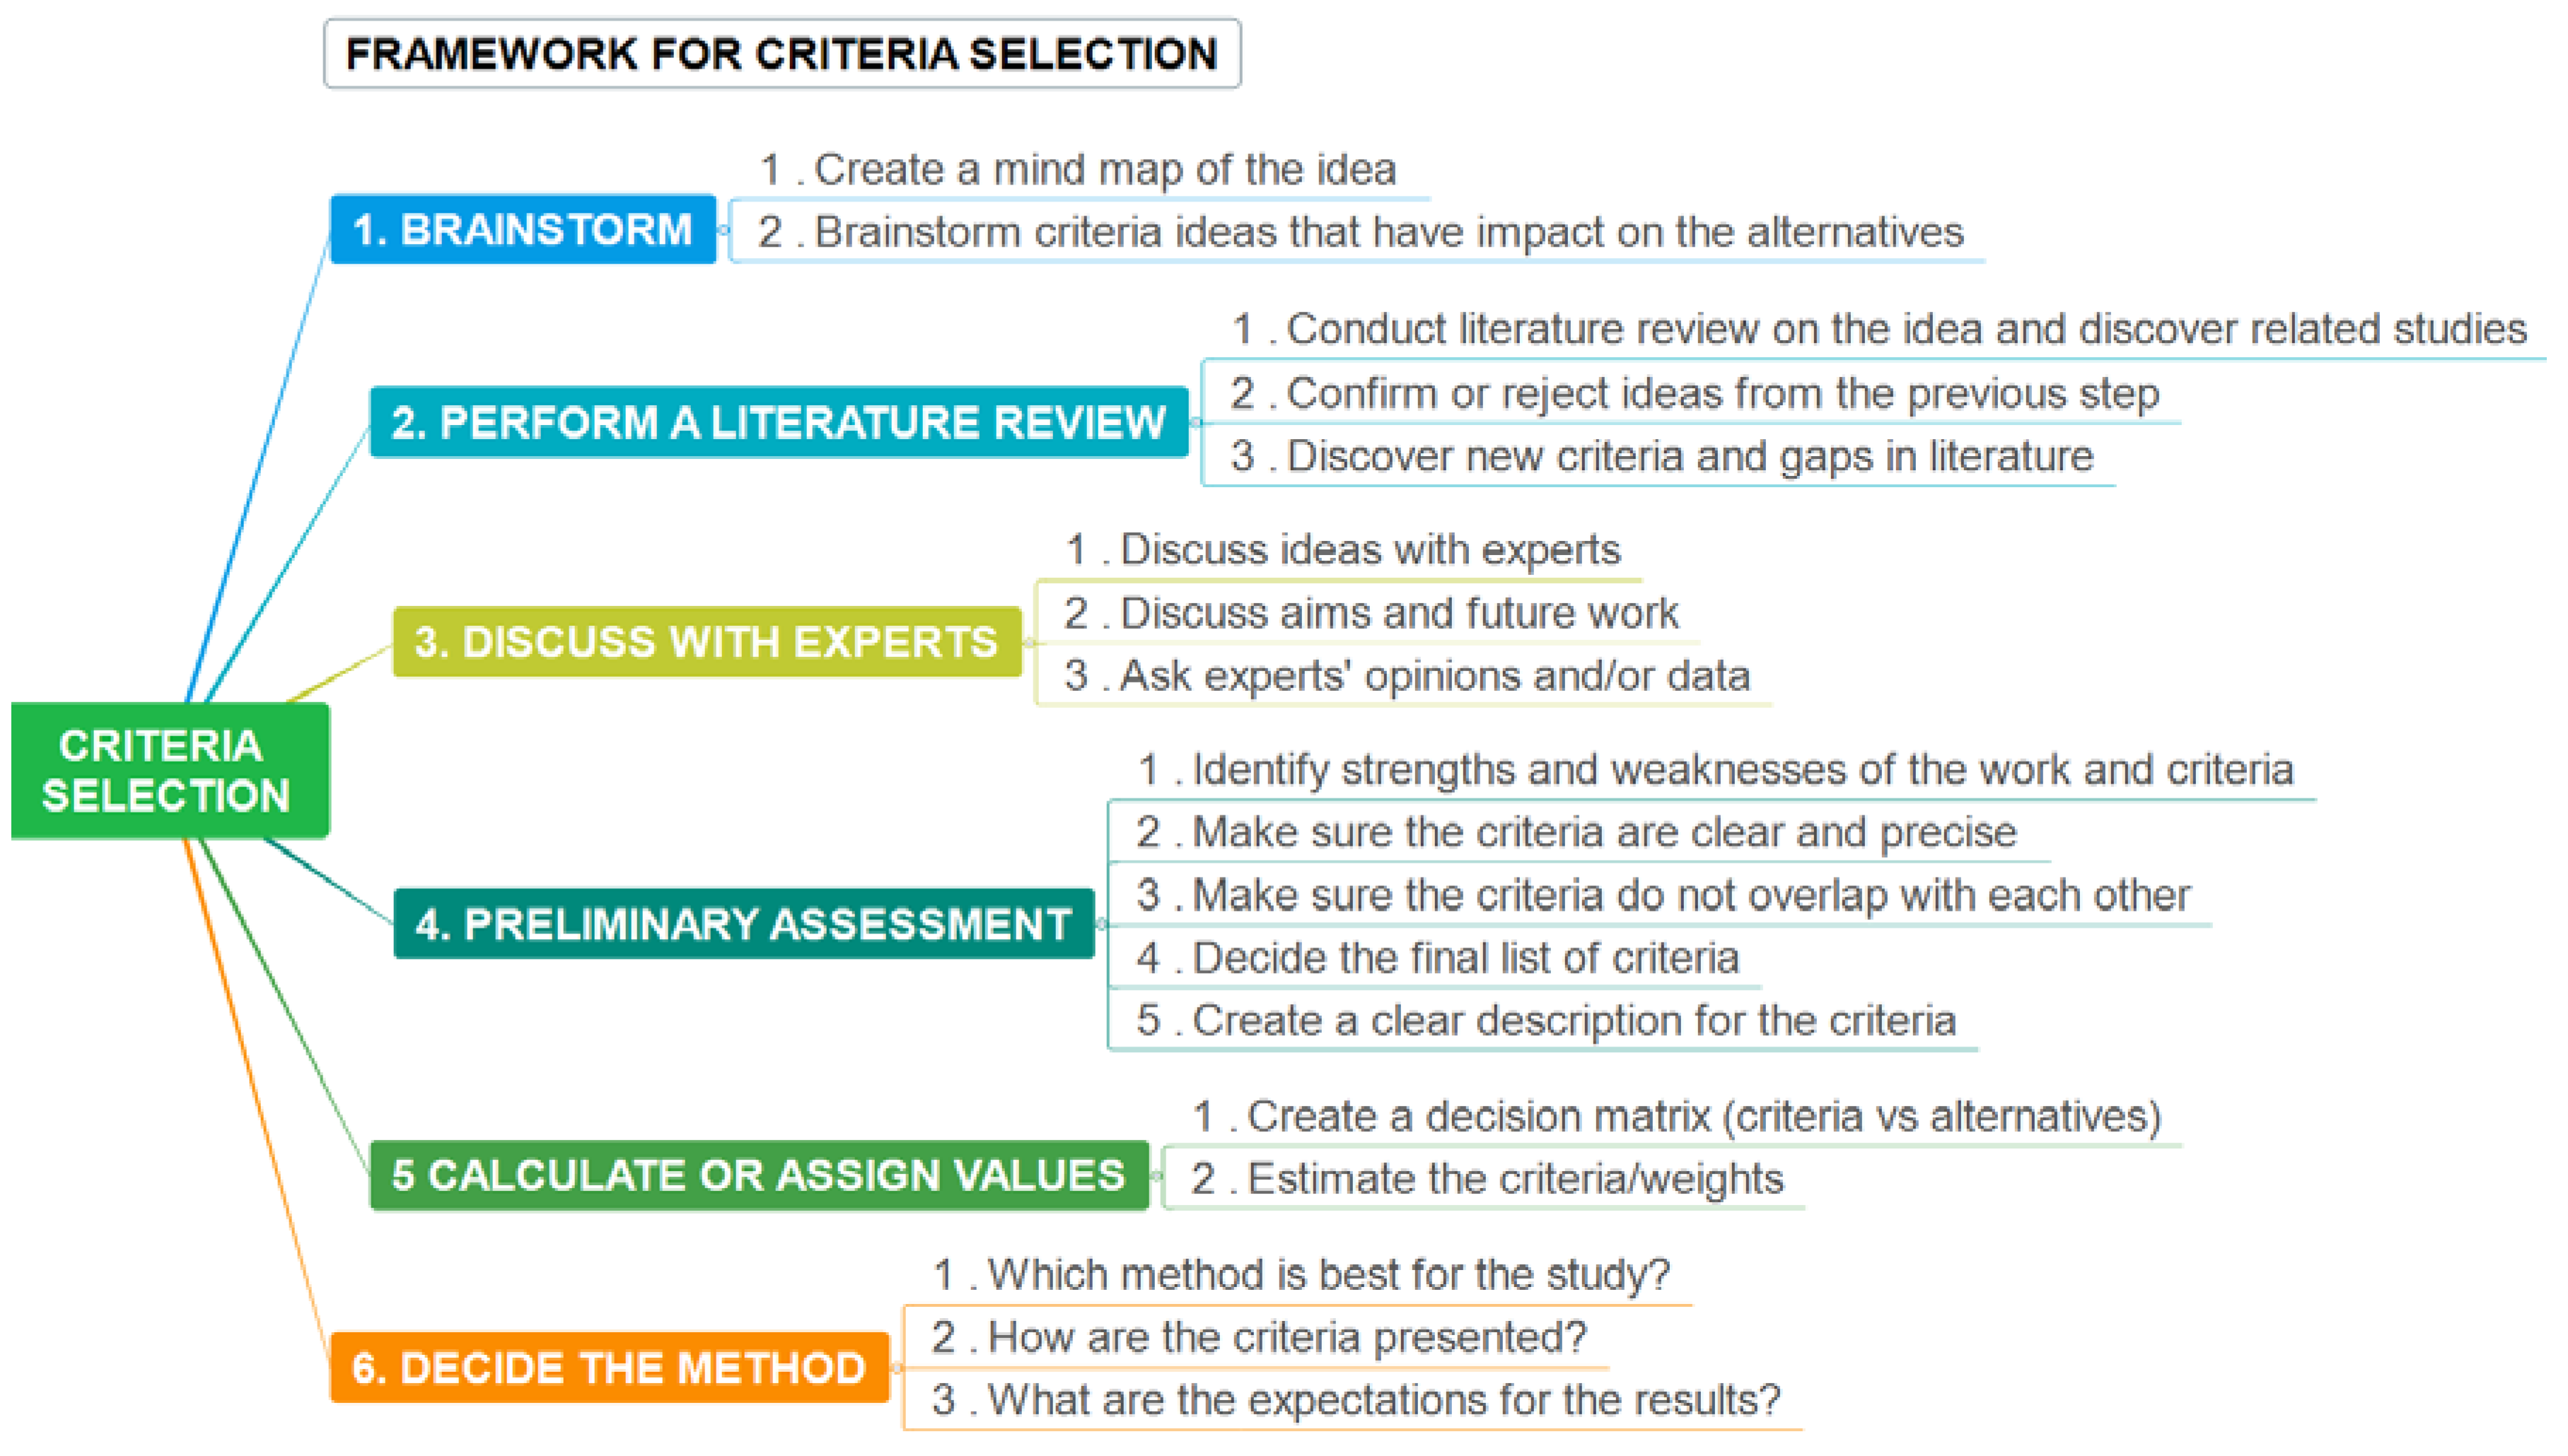
Task: Collapse the PRELIMINARY ASSESSMENT branch connector dot
Action: pyautogui.click(x=1102, y=924)
